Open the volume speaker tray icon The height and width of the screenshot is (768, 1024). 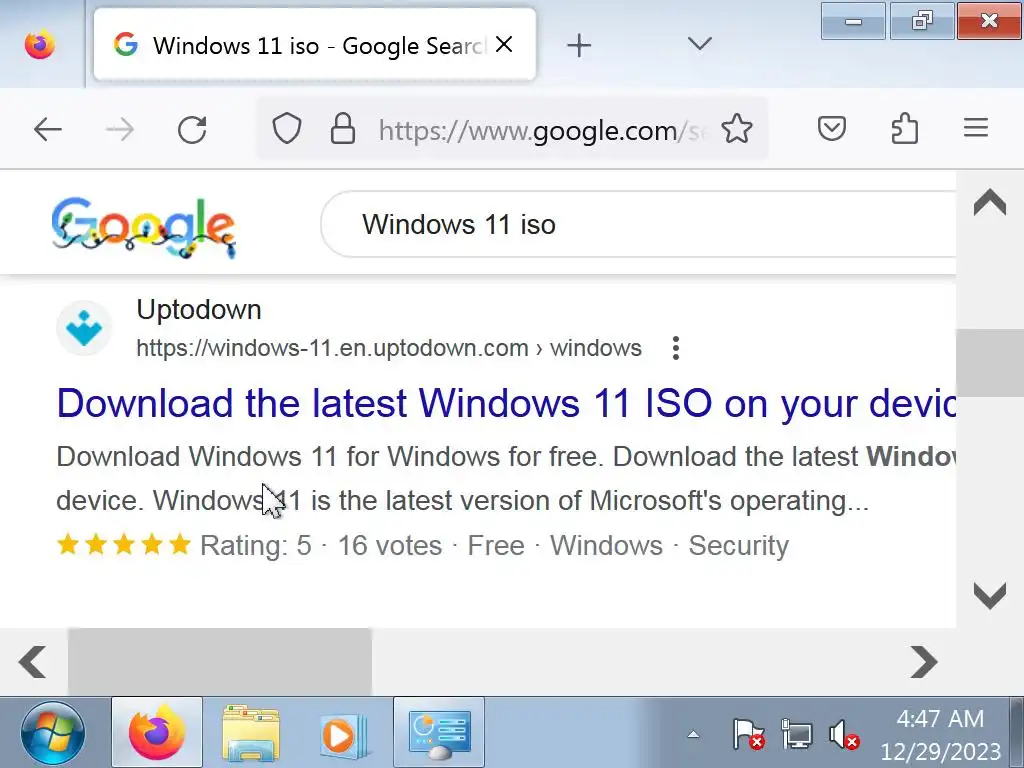(844, 734)
